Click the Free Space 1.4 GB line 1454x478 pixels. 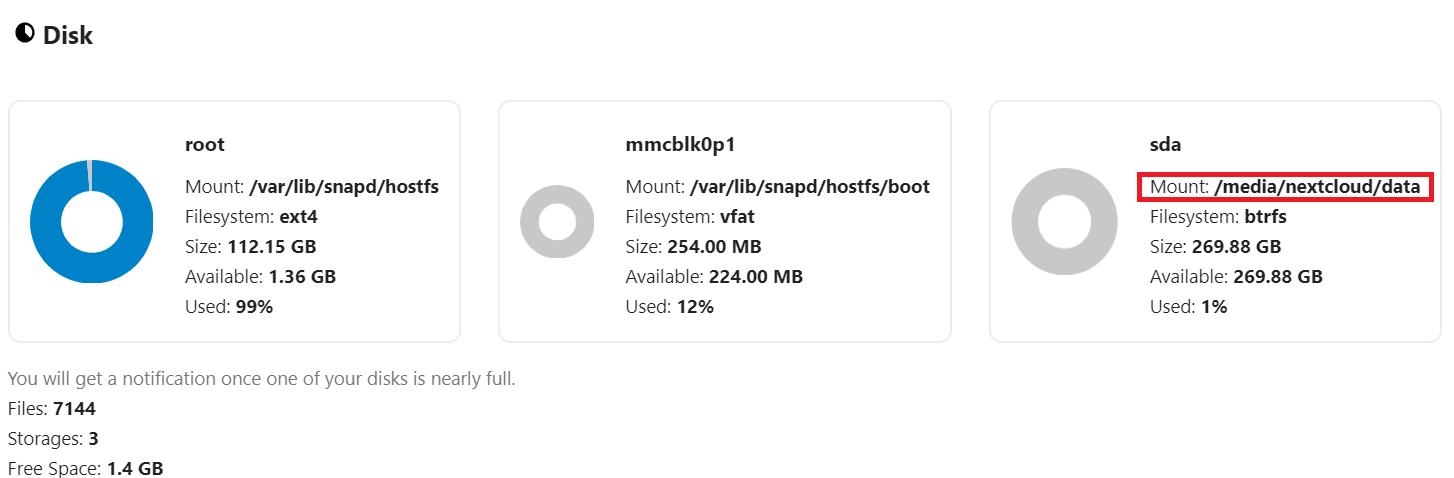click(x=85, y=468)
